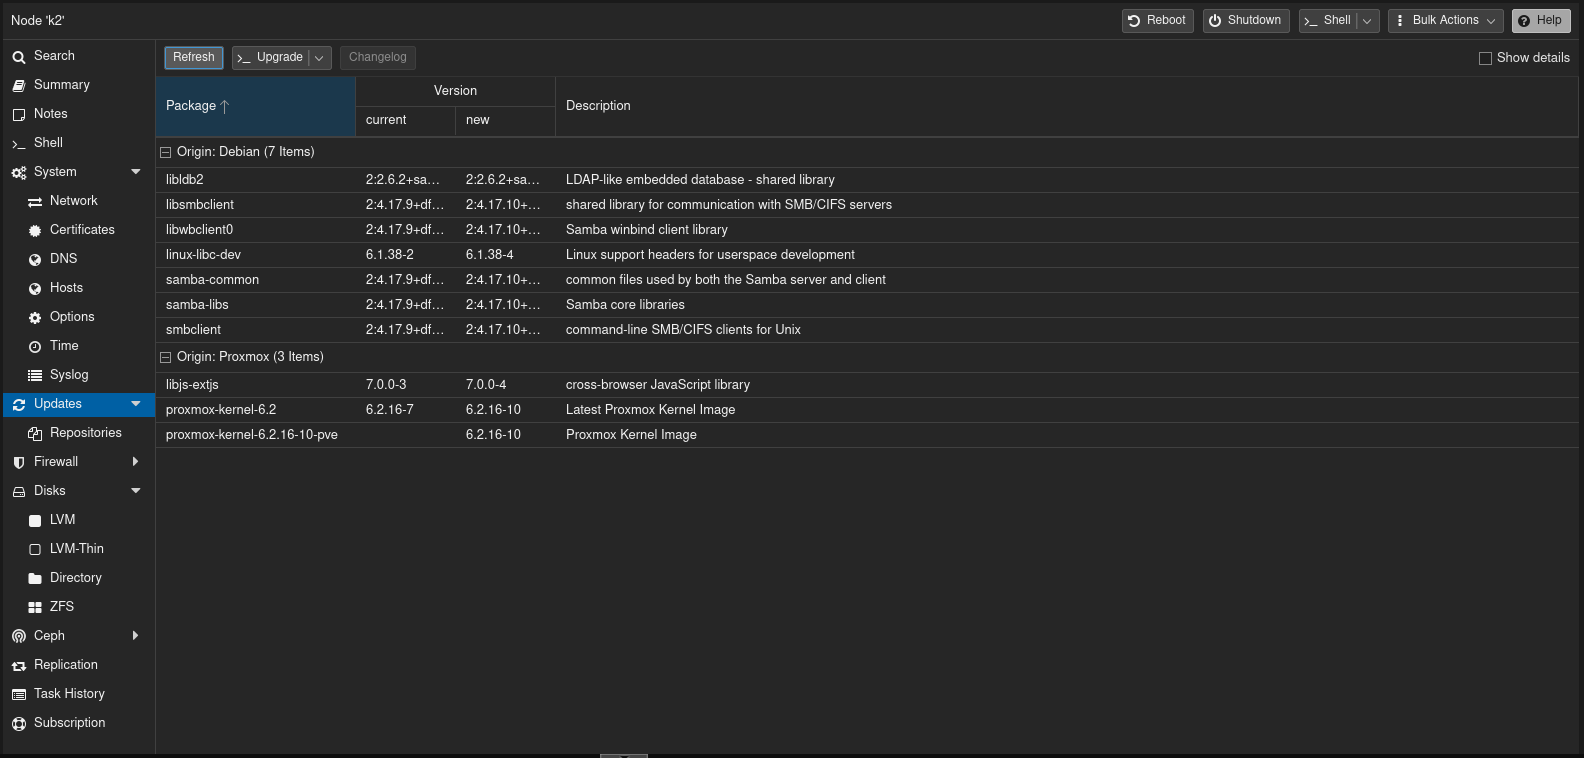Click the Subscription lifebuoy icon
The height and width of the screenshot is (758, 1584).
click(x=19, y=724)
